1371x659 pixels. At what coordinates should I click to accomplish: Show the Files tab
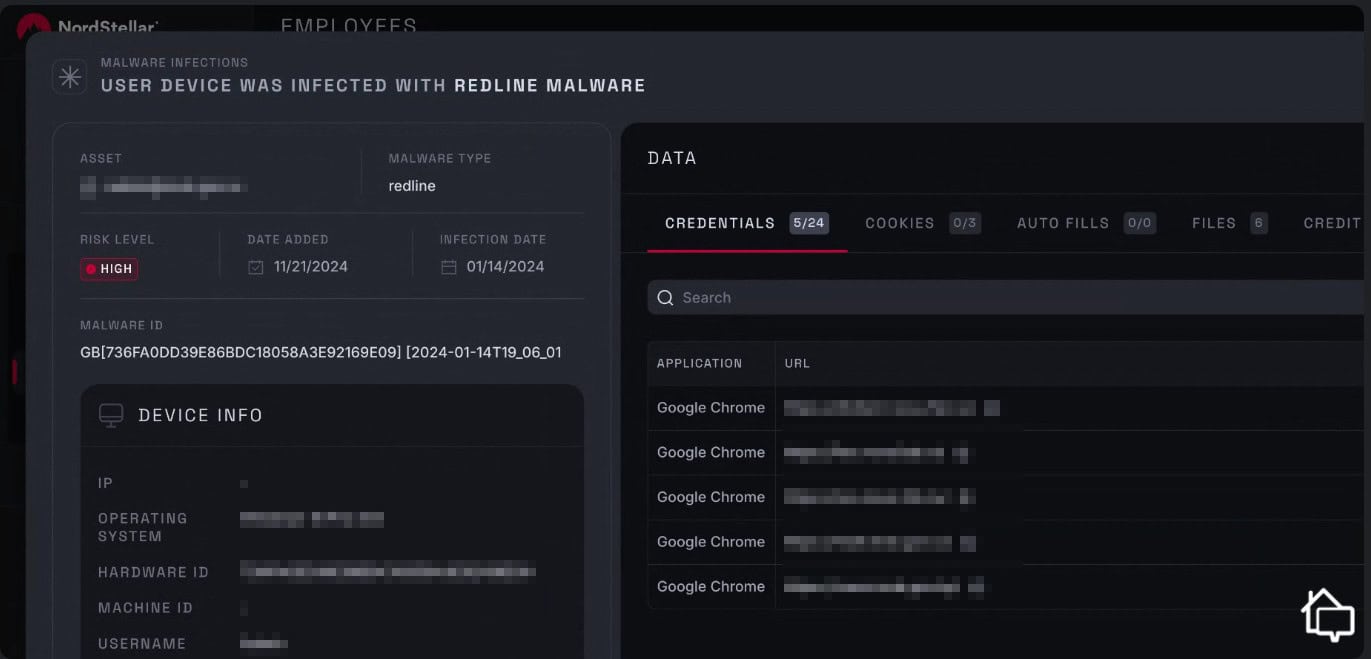(x=1213, y=223)
